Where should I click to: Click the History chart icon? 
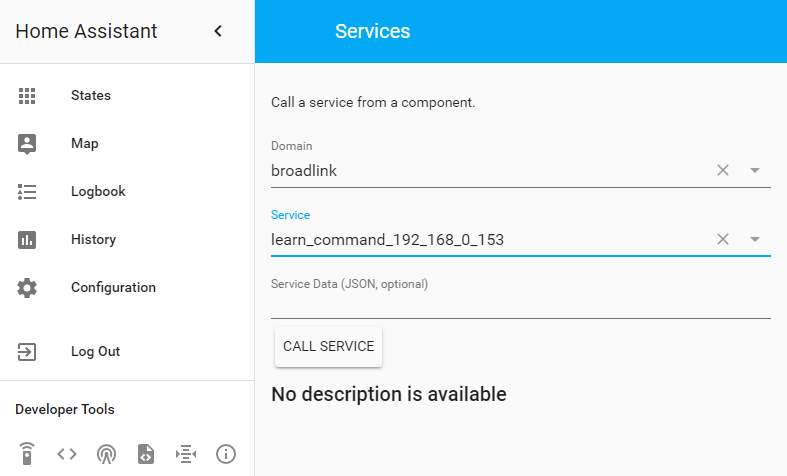pyautogui.click(x=27, y=240)
